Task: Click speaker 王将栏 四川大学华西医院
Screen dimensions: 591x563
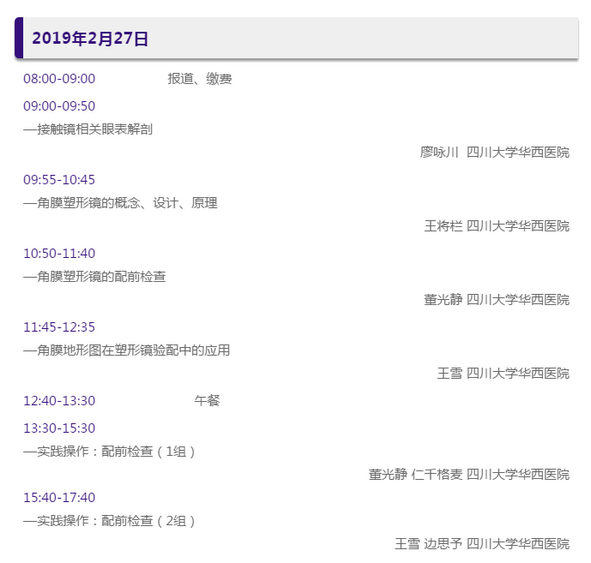Action: (x=497, y=226)
